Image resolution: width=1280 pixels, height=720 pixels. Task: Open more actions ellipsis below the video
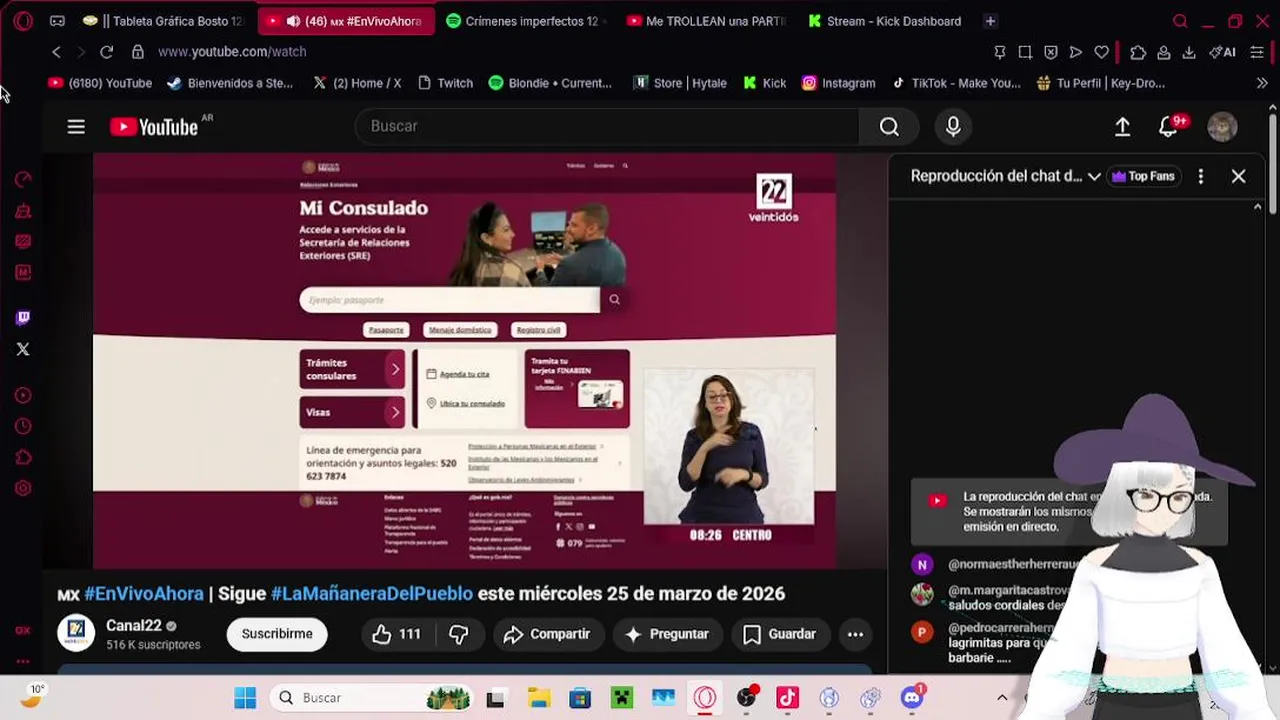[x=855, y=634]
